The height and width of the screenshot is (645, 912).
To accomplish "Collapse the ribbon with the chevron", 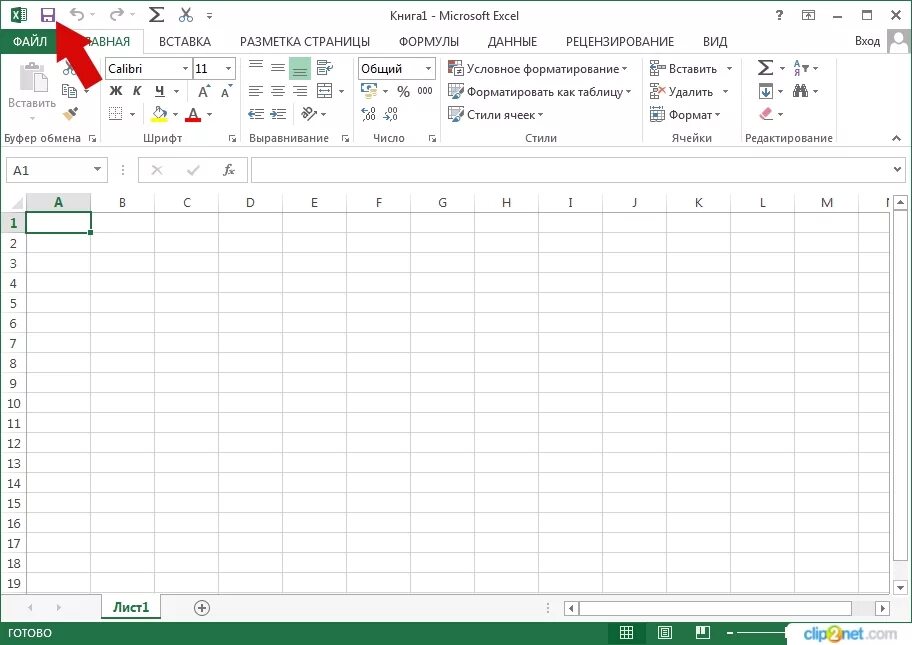I will (896, 138).
